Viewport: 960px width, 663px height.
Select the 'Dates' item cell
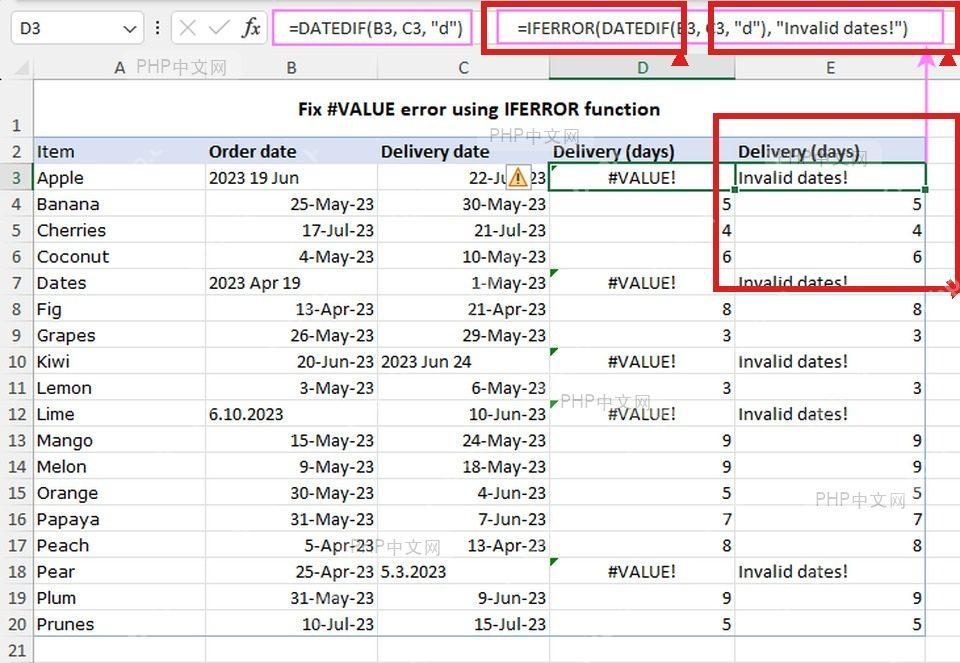coord(119,283)
